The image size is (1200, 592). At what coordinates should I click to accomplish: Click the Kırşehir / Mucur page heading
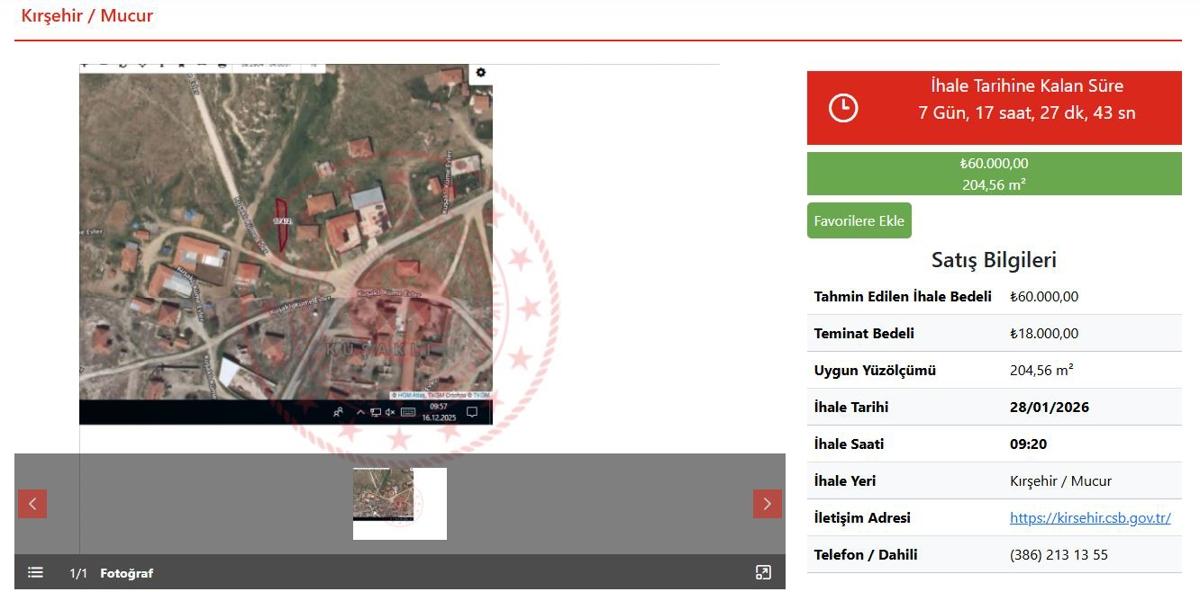pos(87,16)
